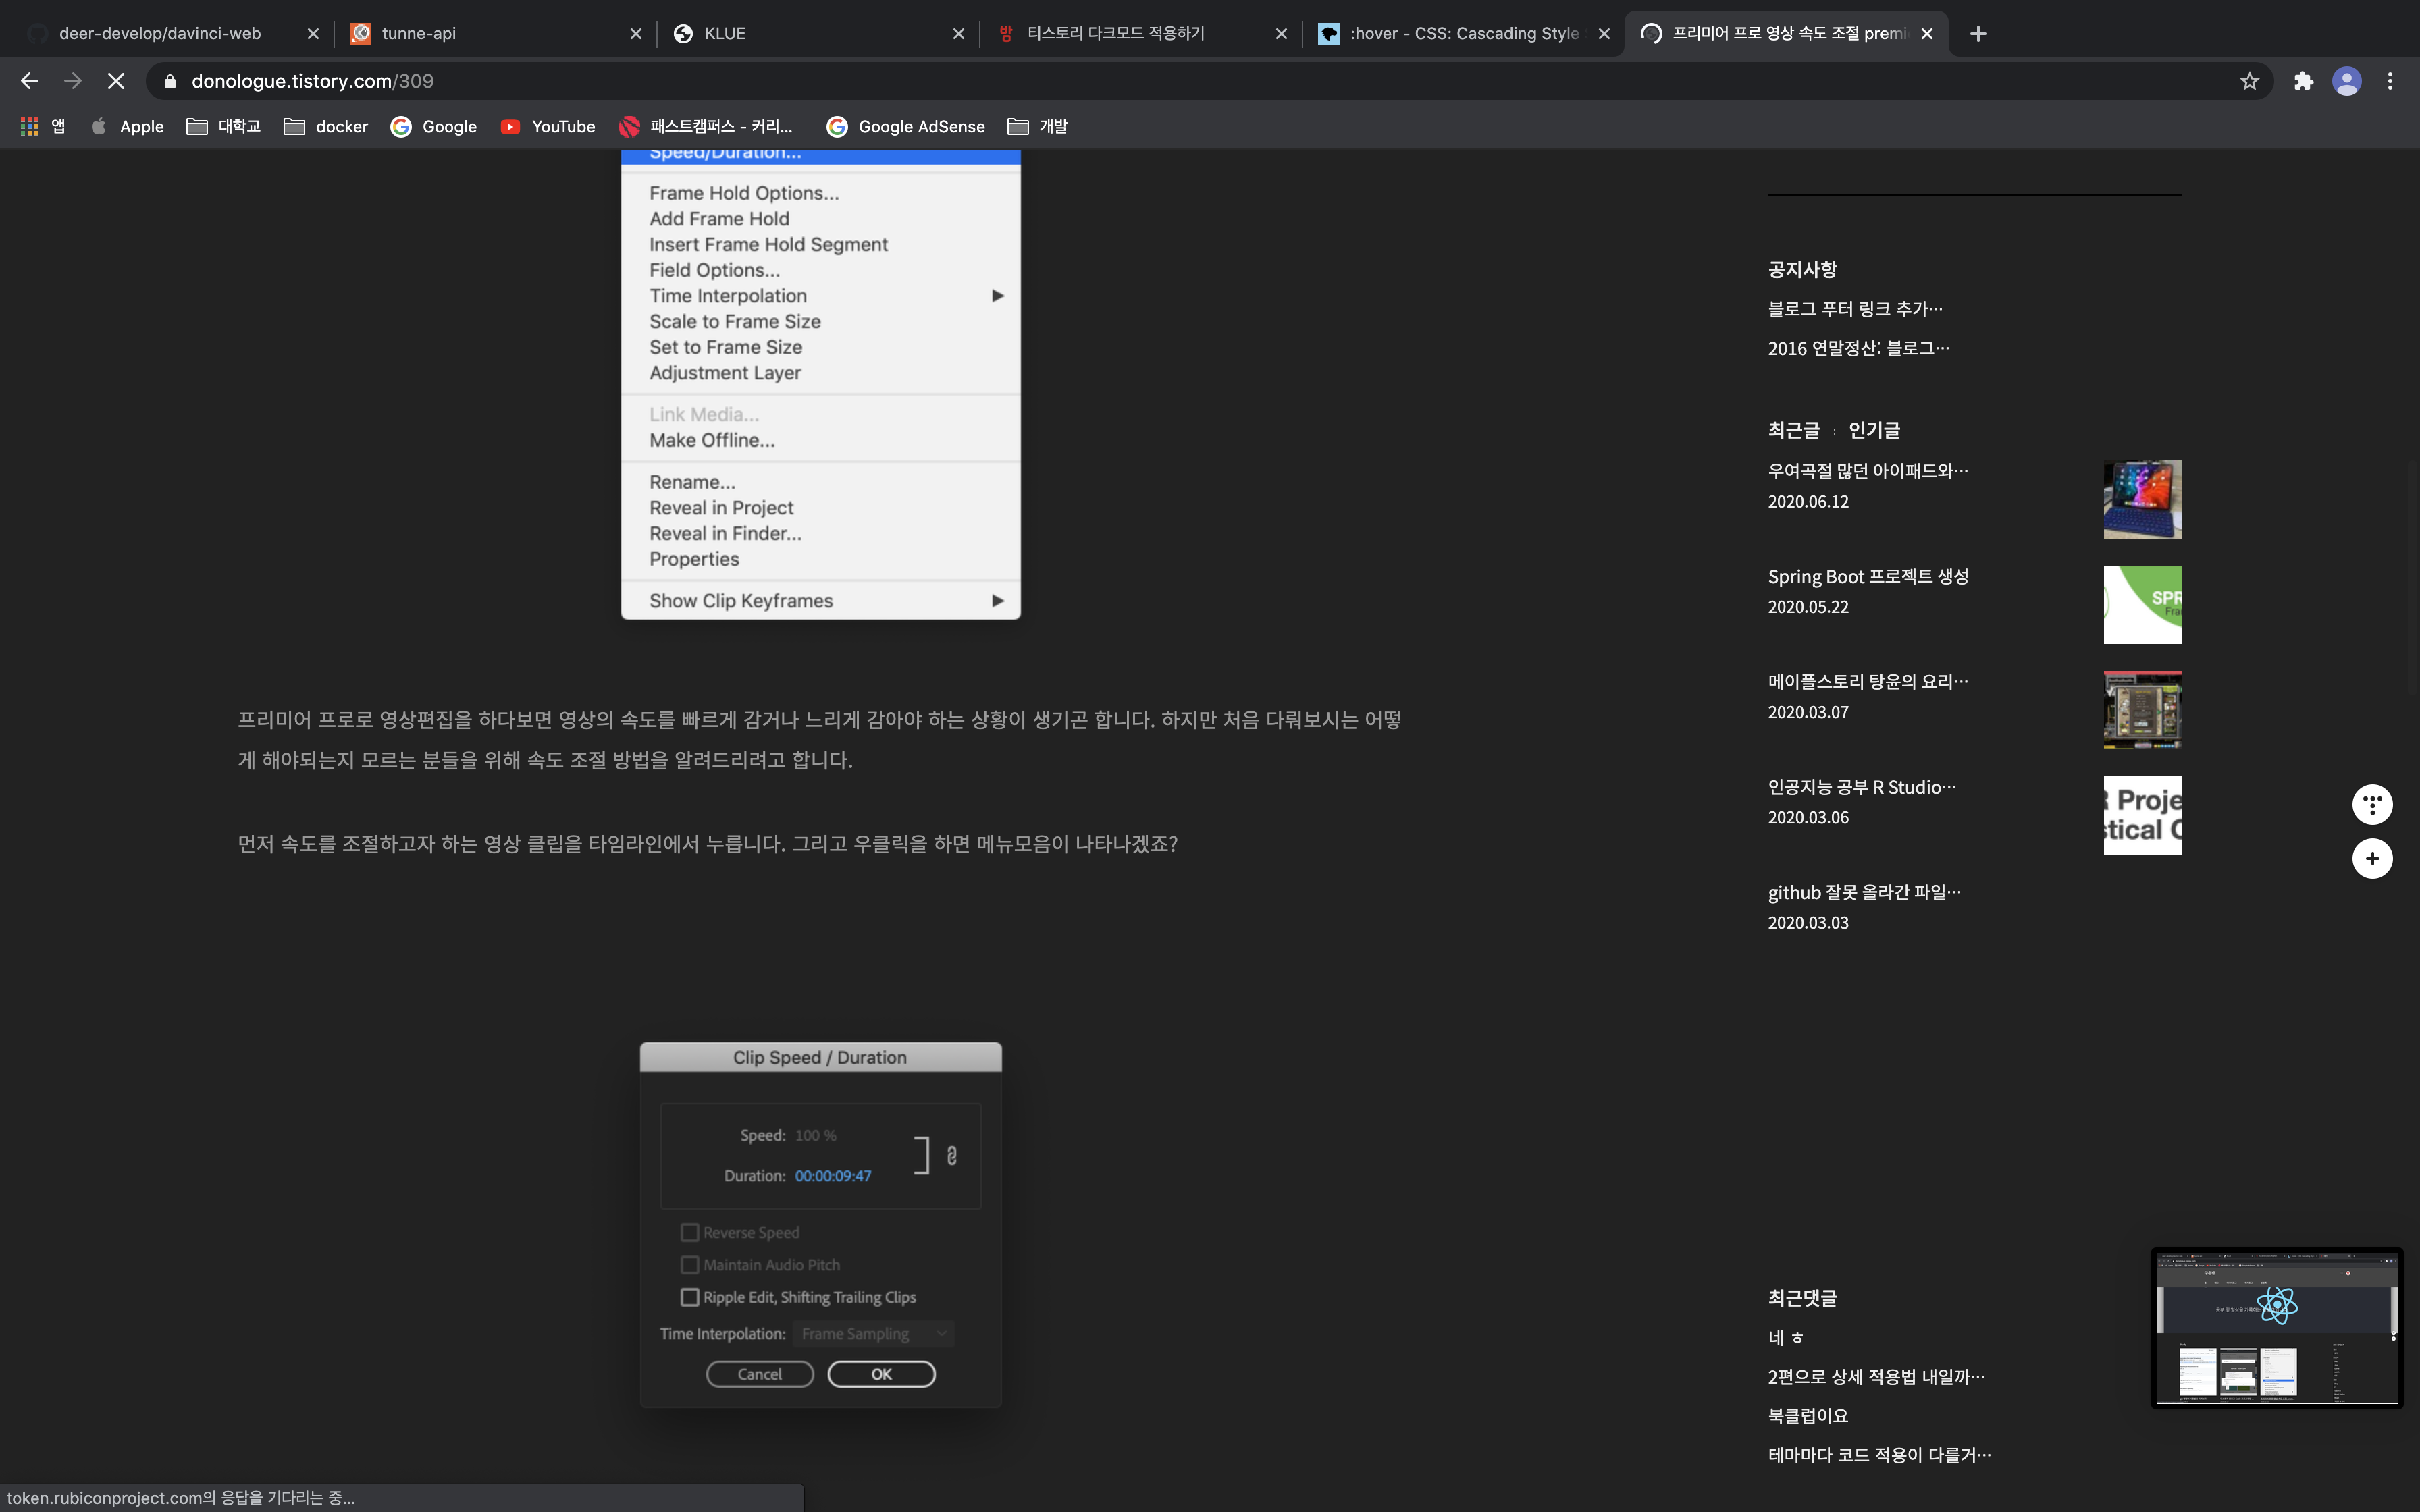Select Add Frame Hold menu entry
This screenshot has height=1512, width=2420.
719,219
